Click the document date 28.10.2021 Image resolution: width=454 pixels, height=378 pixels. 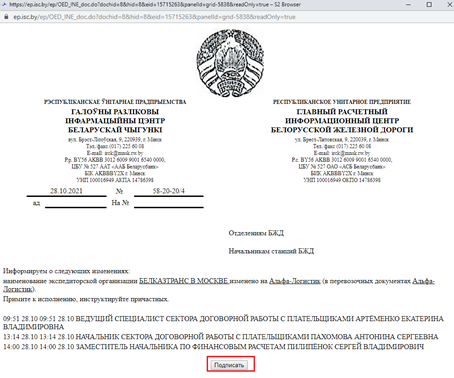coord(66,191)
